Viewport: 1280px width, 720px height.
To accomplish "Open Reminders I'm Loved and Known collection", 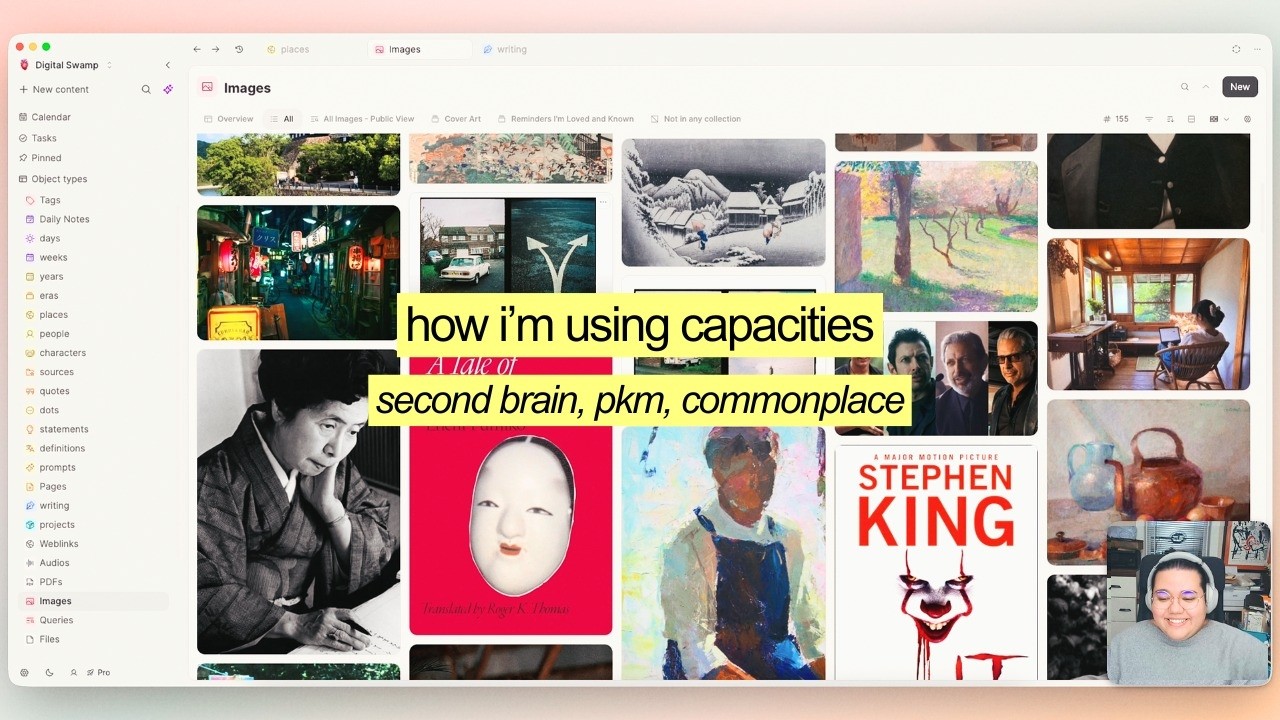I will point(566,119).
